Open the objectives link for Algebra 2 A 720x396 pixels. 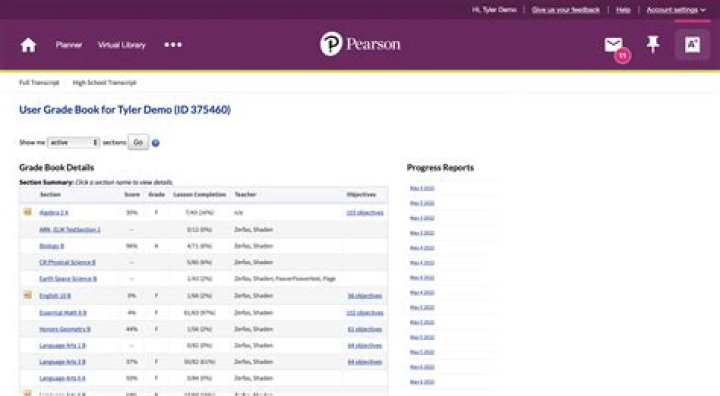click(365, 213)
